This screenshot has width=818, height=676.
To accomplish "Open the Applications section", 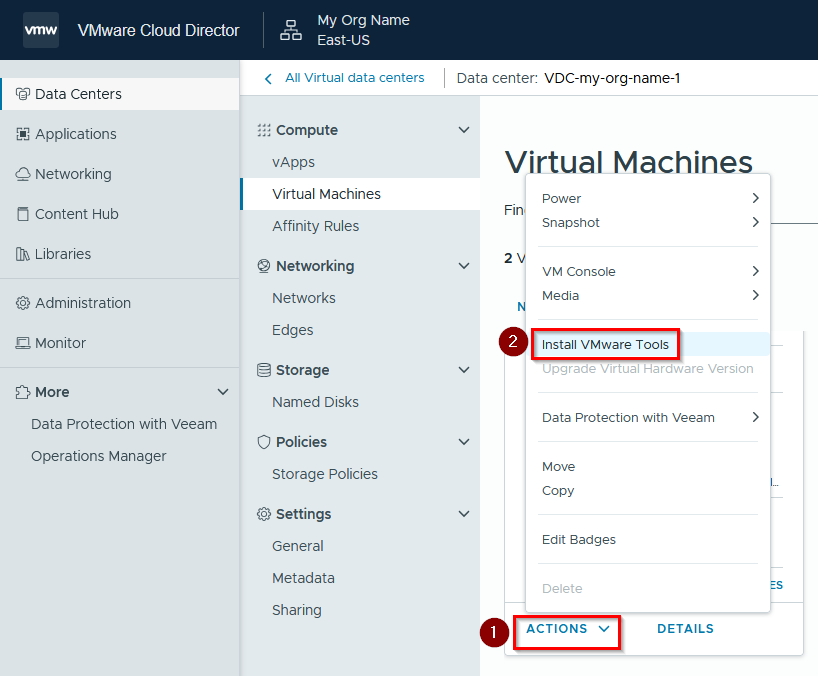I will 119,134.
